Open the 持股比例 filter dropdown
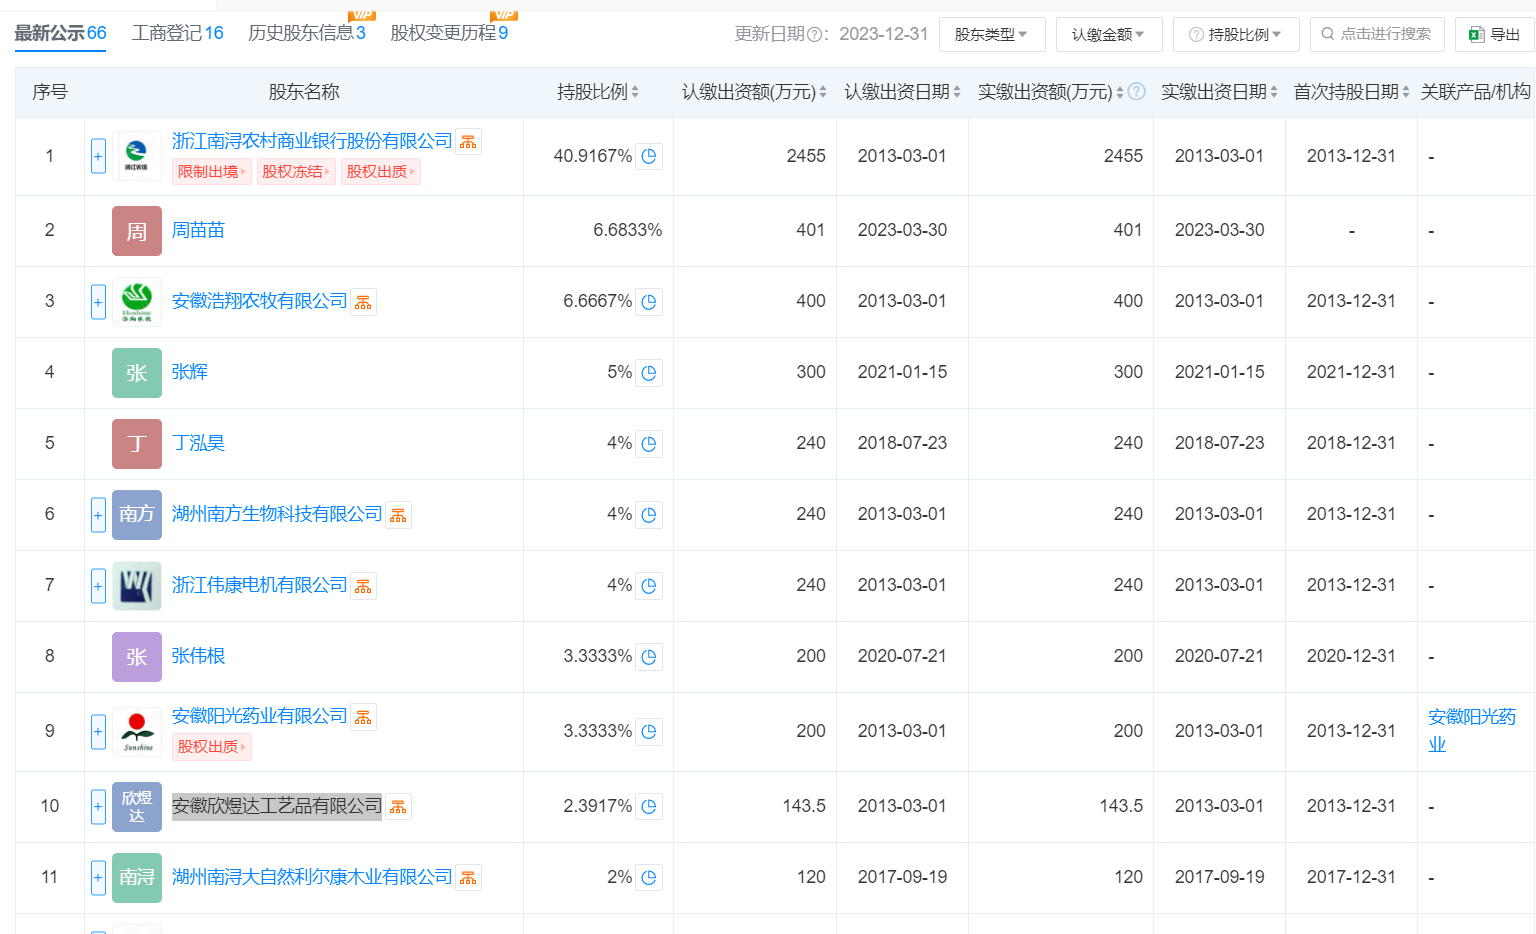The image size is (1536, 934). point(1236,35)
